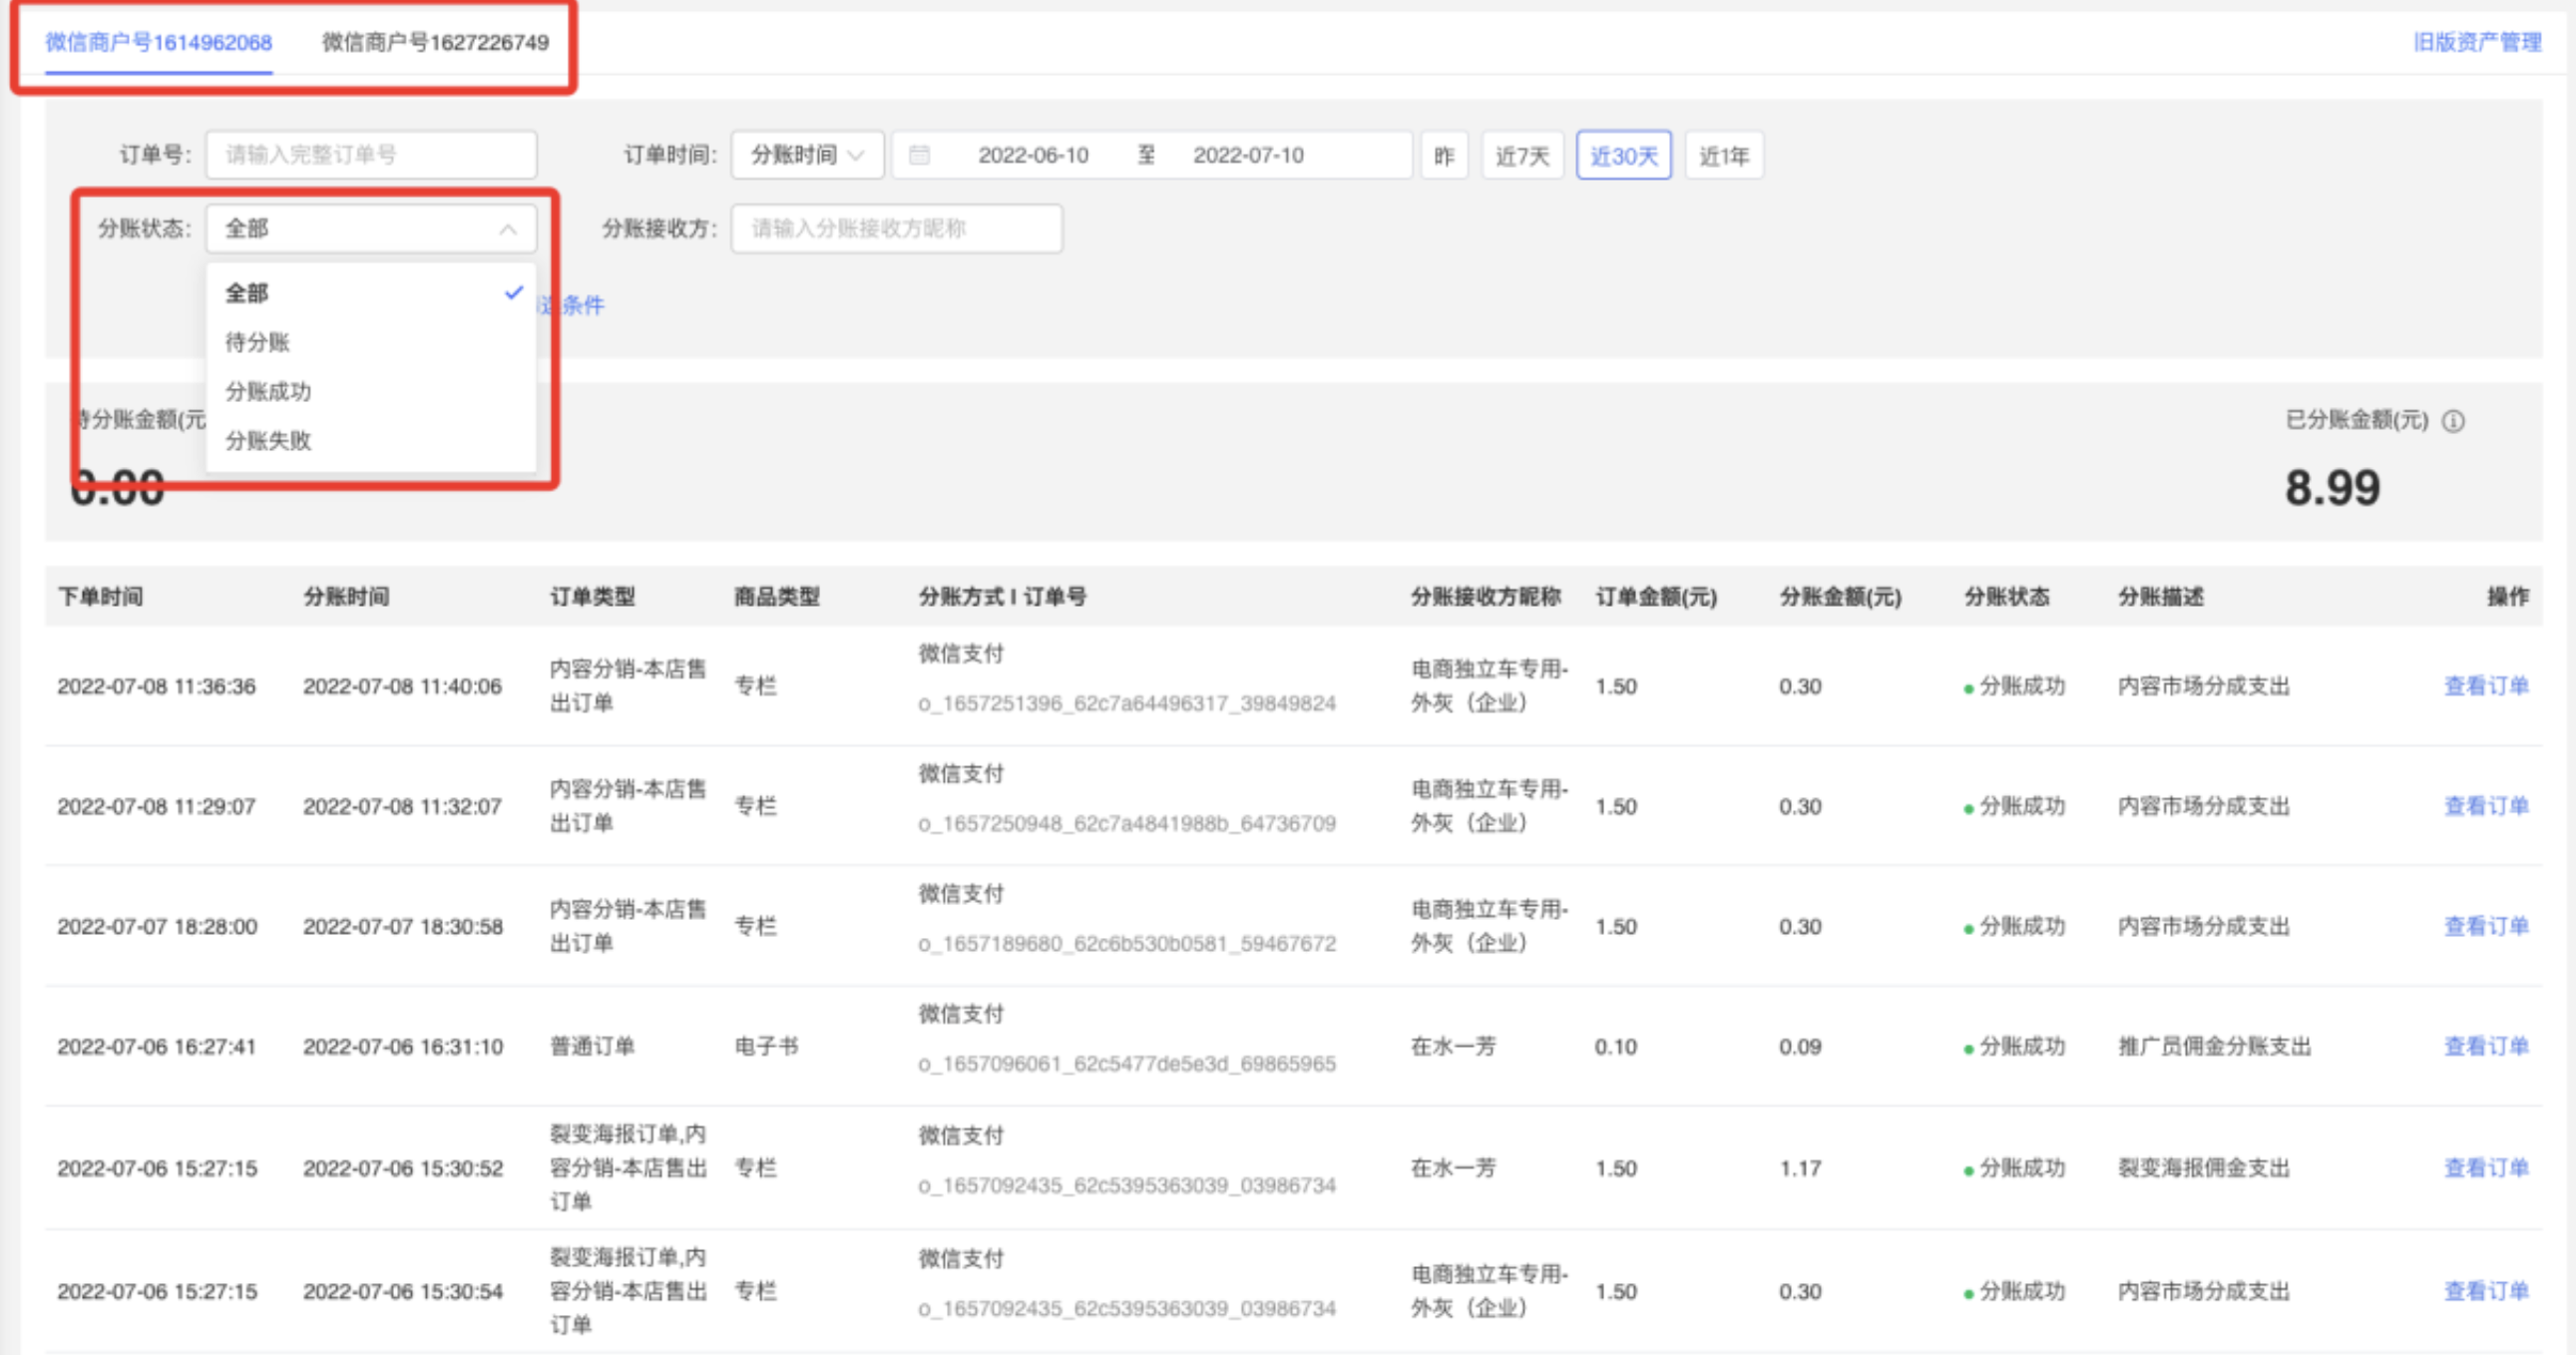Click the 1.17 split amount cell

pyautogui.click(x=1800, y=1168)
